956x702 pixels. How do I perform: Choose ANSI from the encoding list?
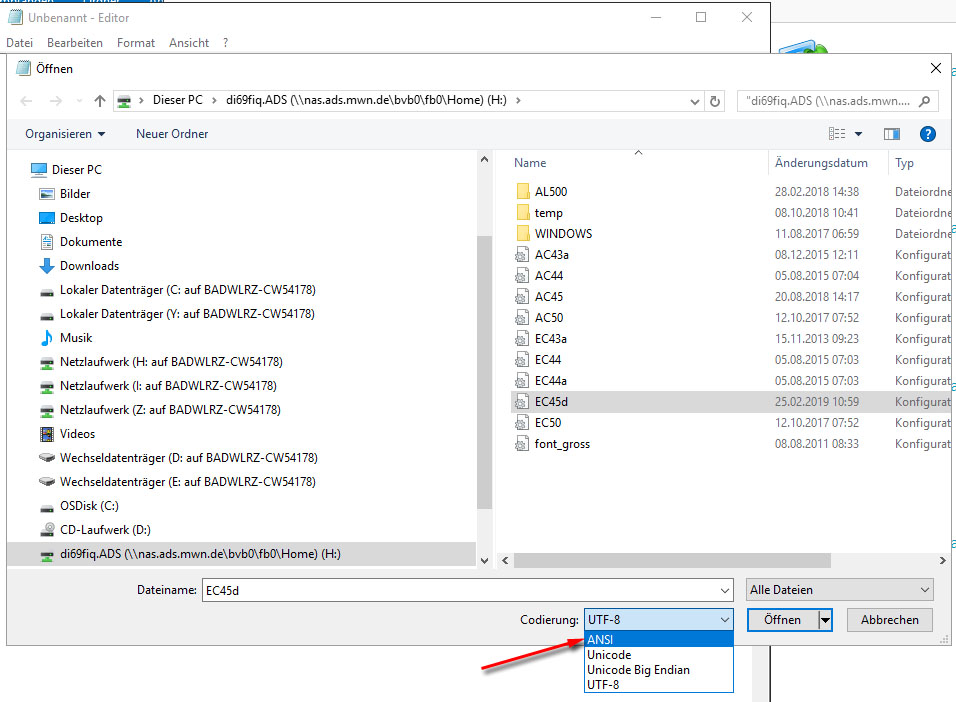coord(601,640)
